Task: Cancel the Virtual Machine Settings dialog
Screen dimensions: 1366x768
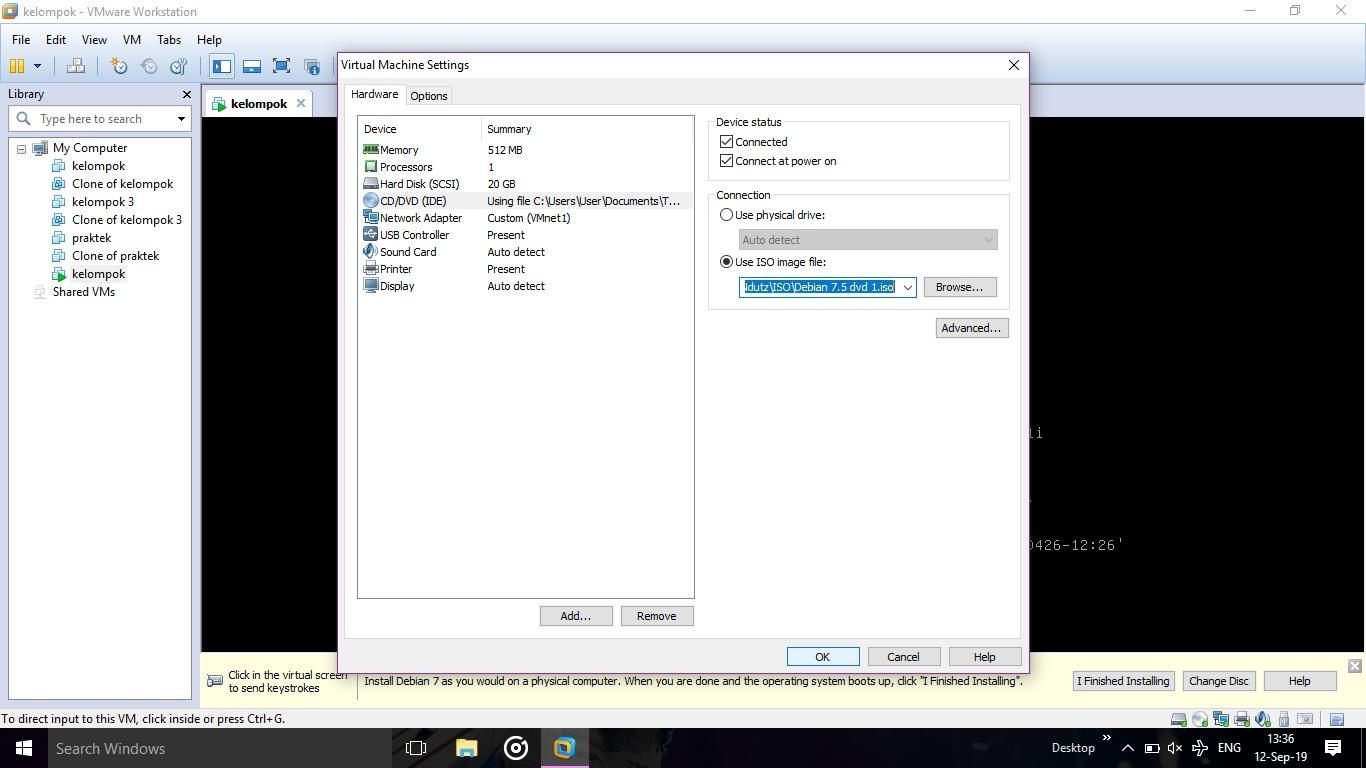Action: (903, 657)
